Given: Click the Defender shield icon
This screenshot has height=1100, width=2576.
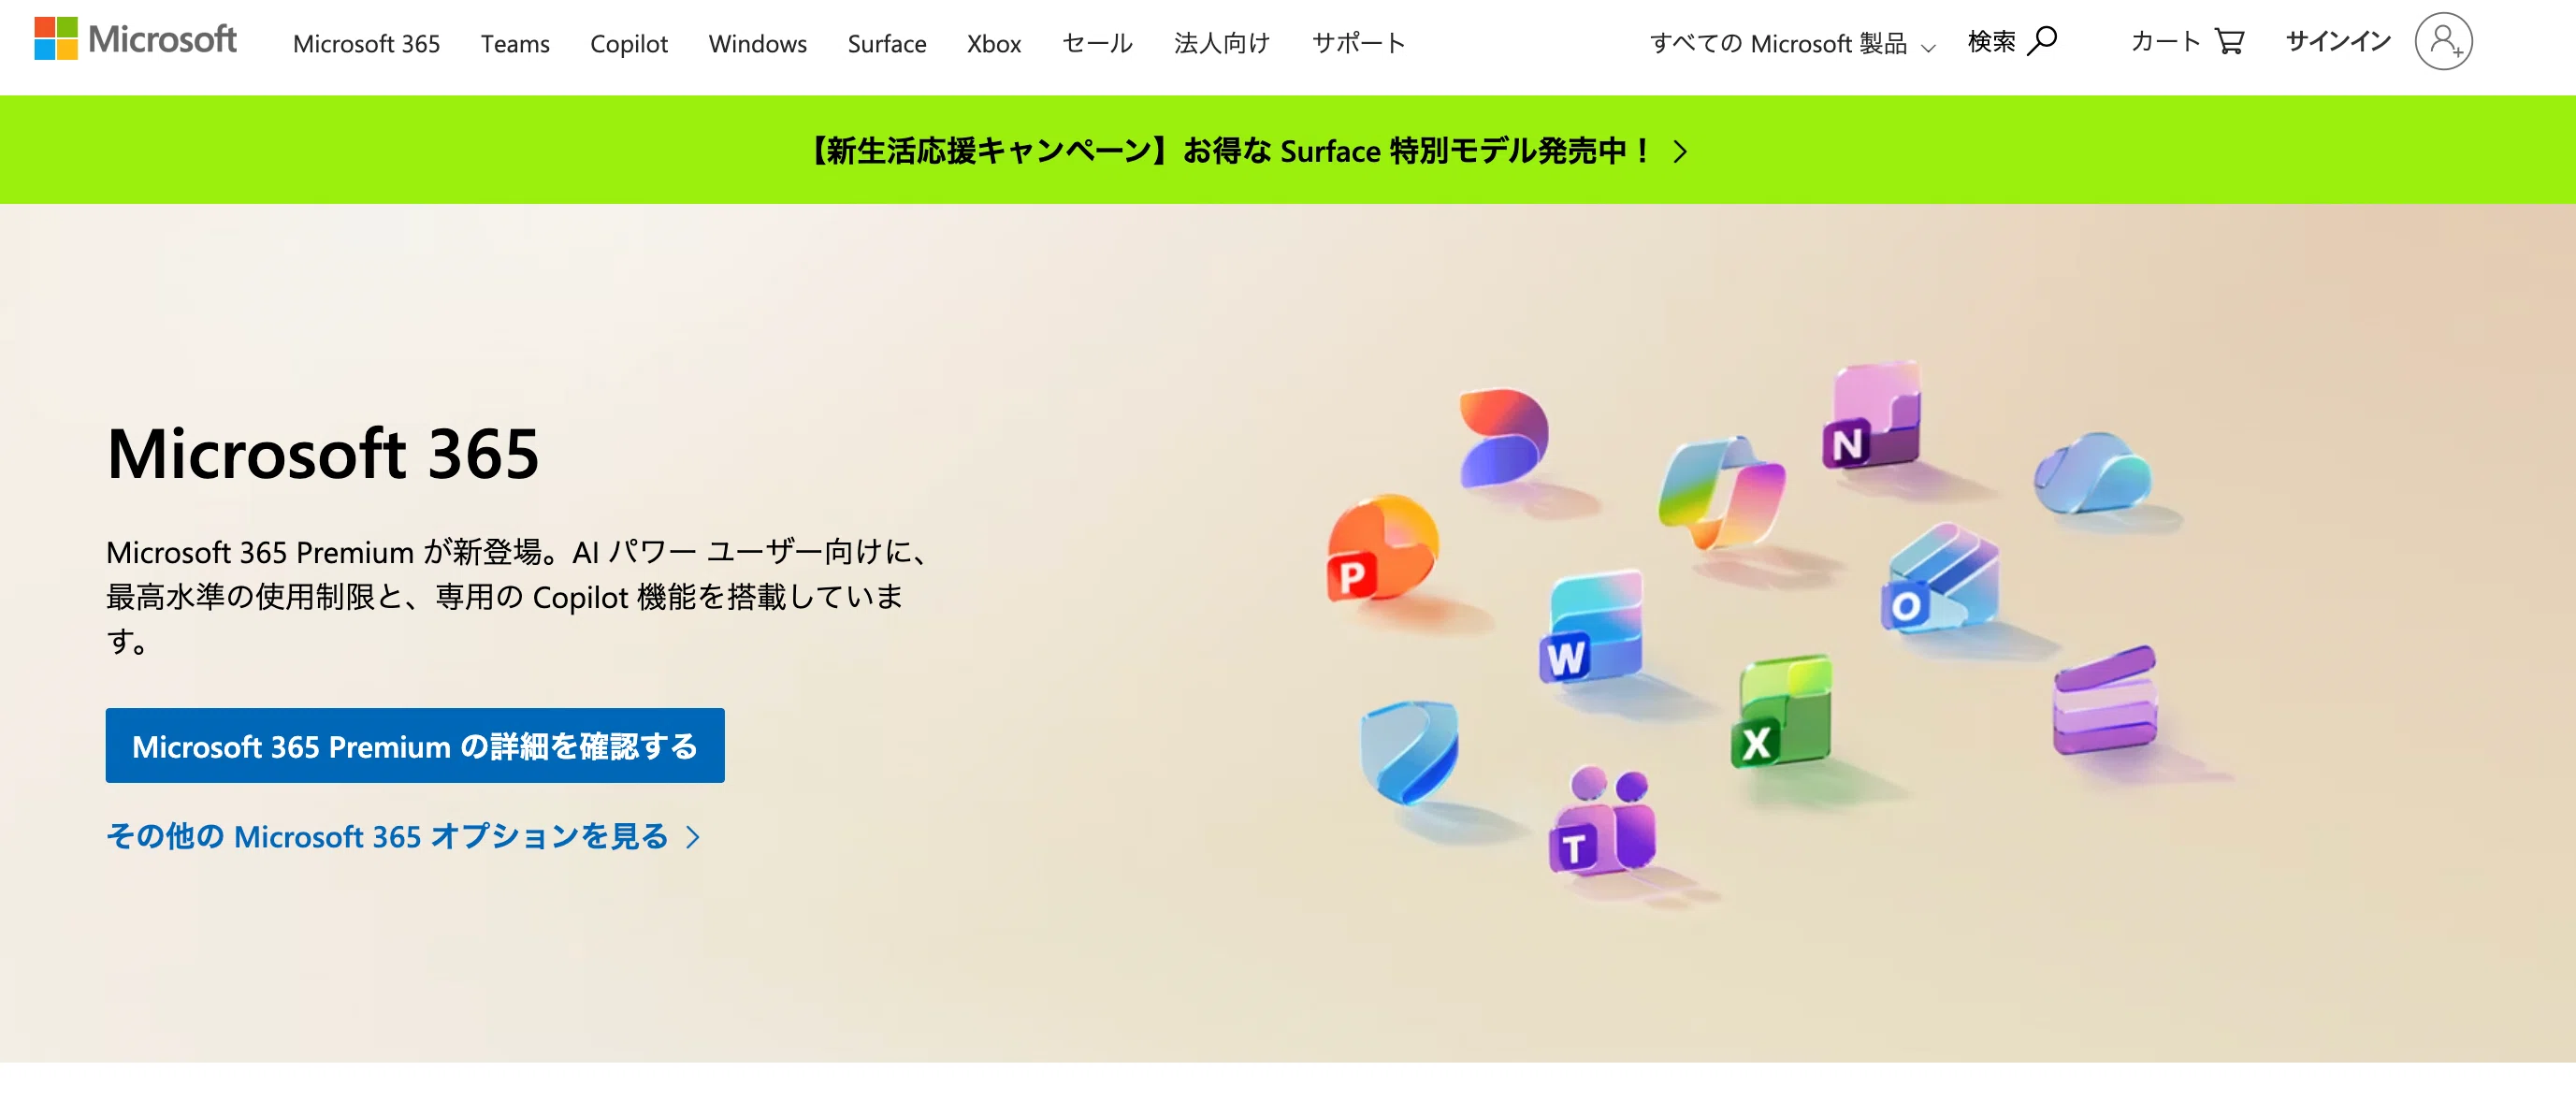Looking at the screenshot, I should (x=1409, y=752).
